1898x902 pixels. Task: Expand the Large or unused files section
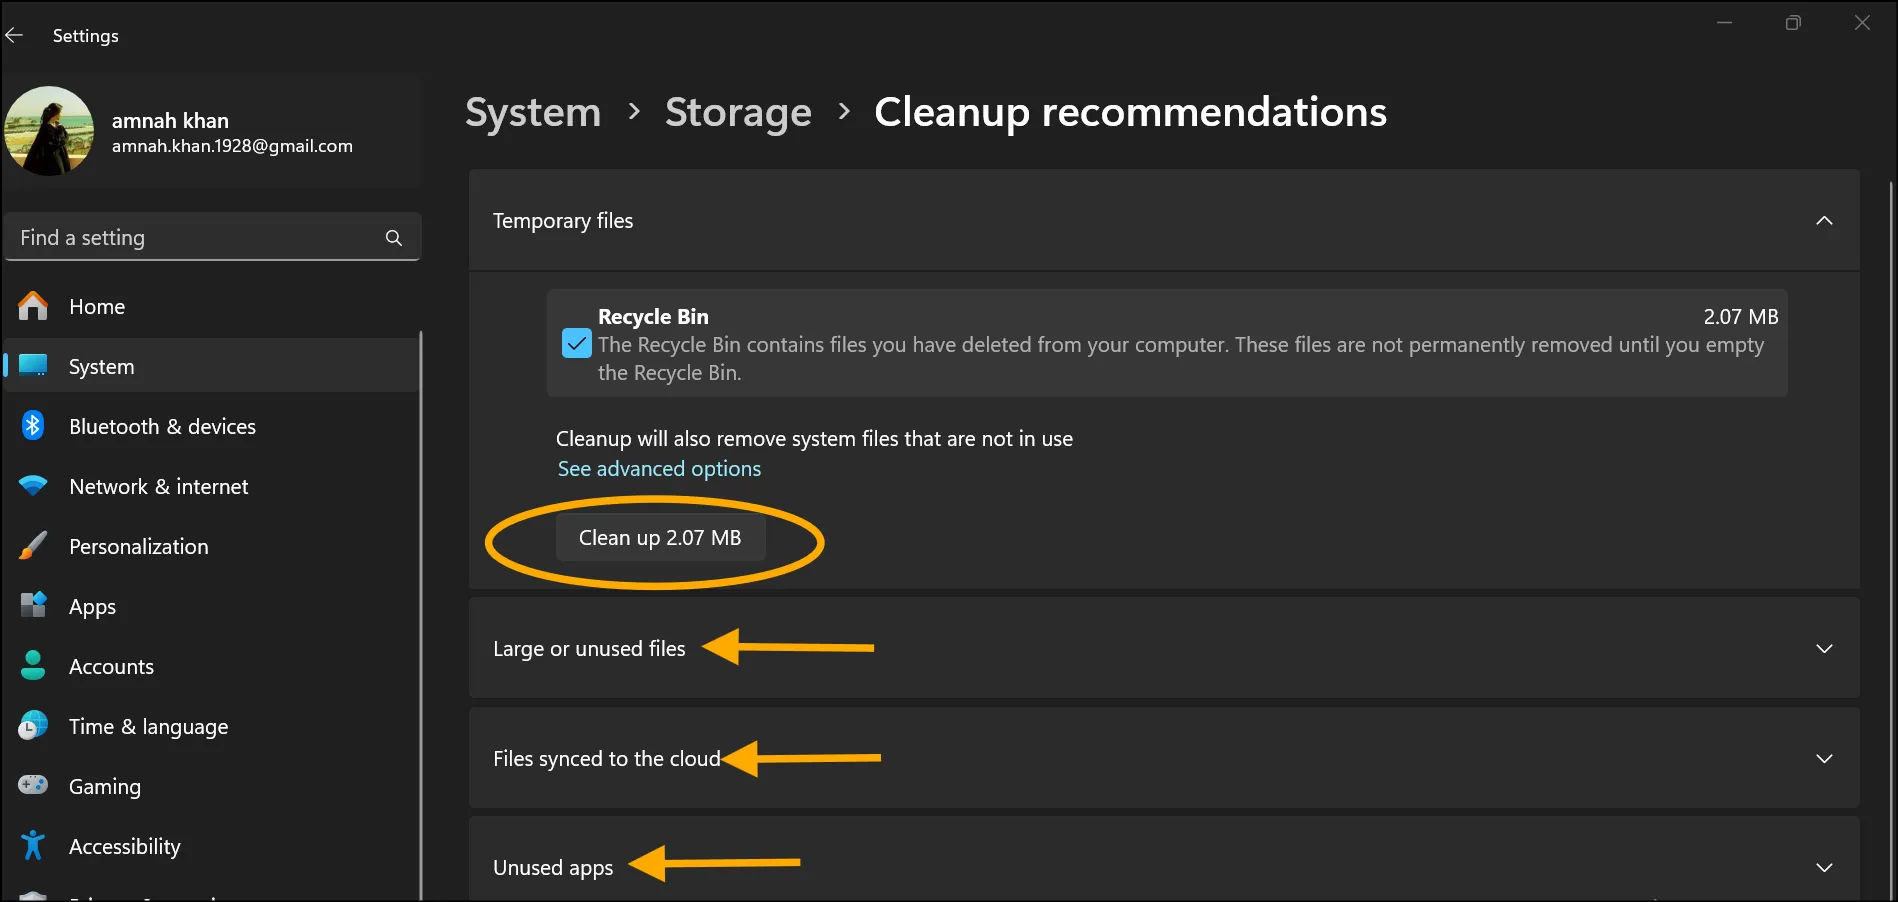(x=1824, y=648)
